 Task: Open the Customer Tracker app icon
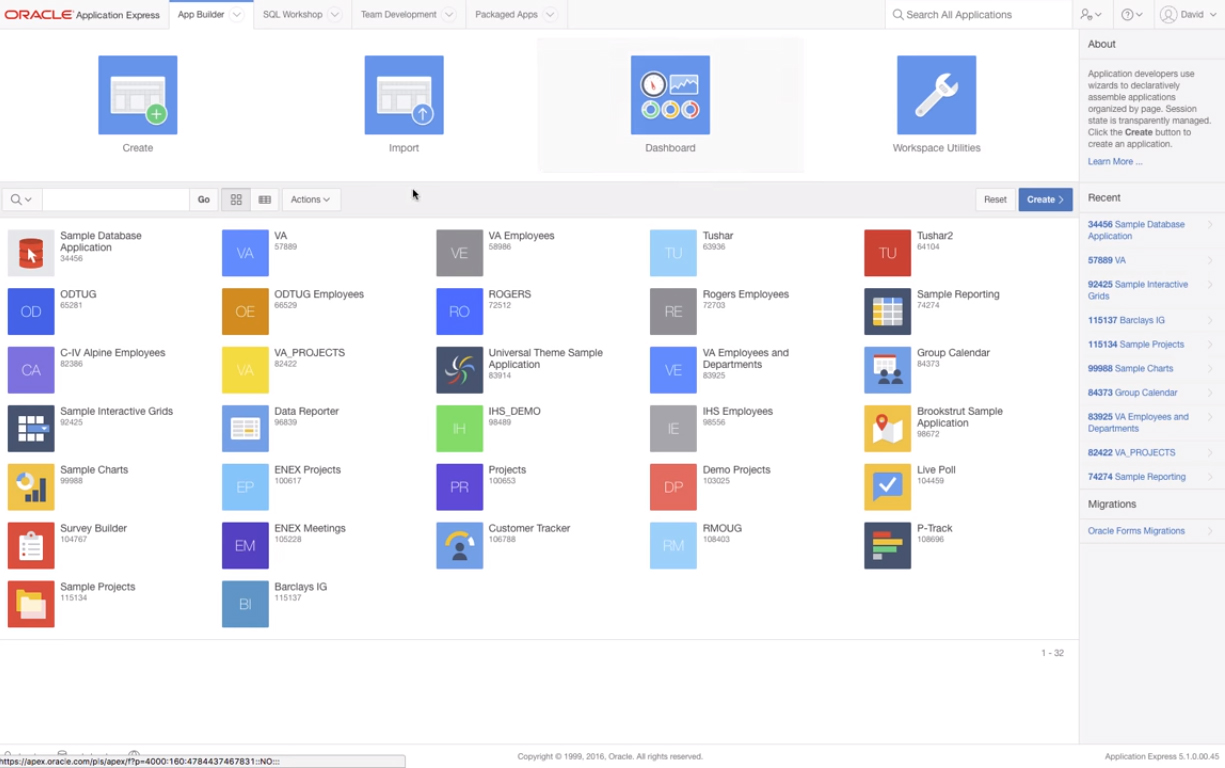(x=459, y=546)
